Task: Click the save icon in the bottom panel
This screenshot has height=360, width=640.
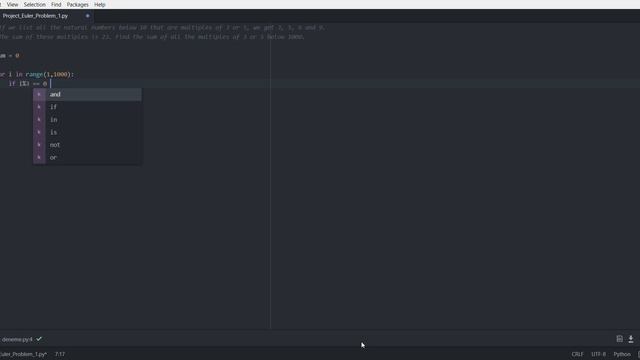Action: (x=620, y=339)
